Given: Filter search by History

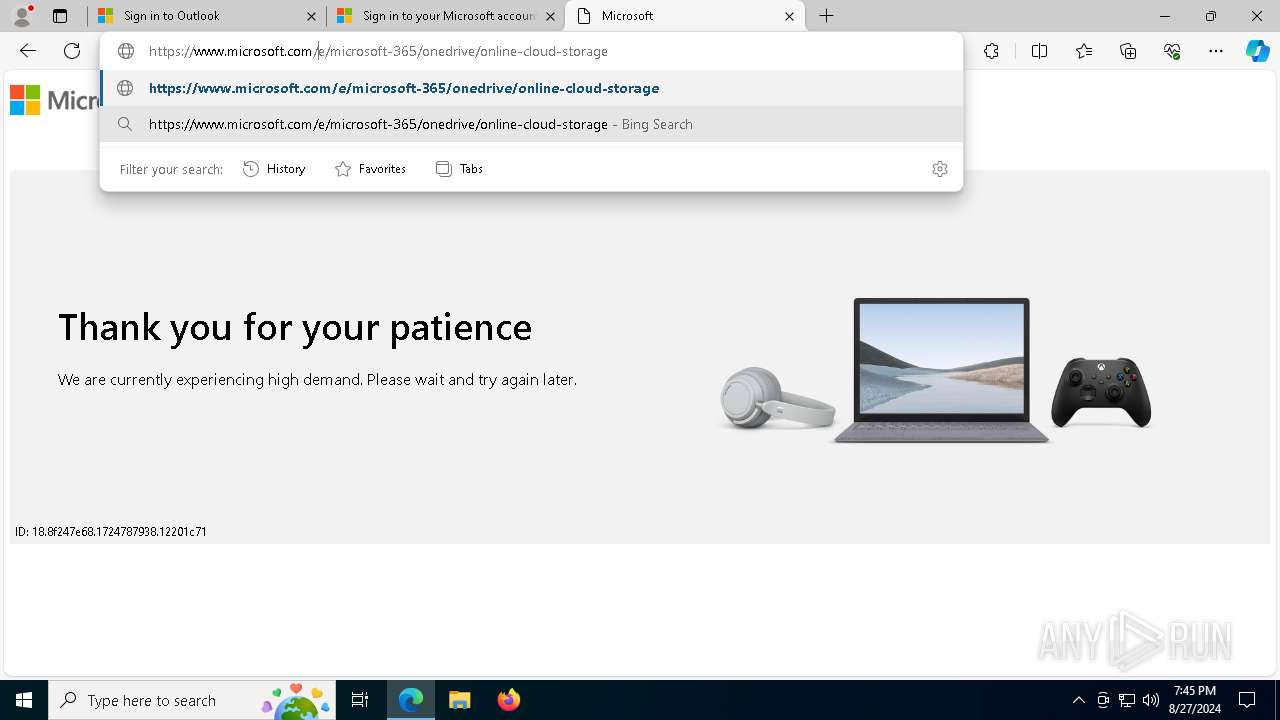Looking at the screenshot, I should (x=274, y=169).
